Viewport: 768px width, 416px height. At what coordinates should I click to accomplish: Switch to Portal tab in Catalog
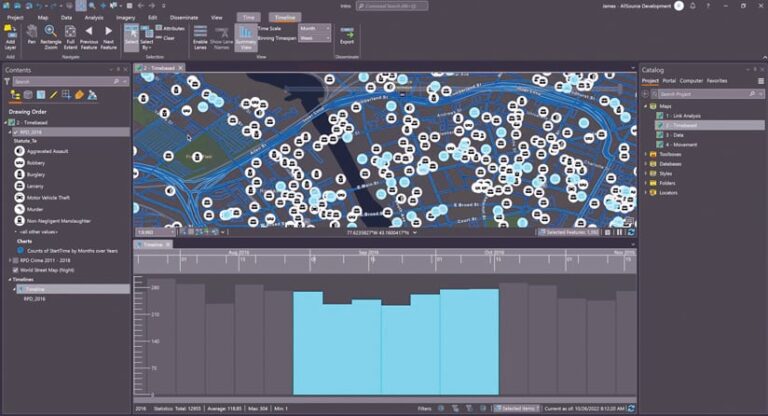(669, 81)
